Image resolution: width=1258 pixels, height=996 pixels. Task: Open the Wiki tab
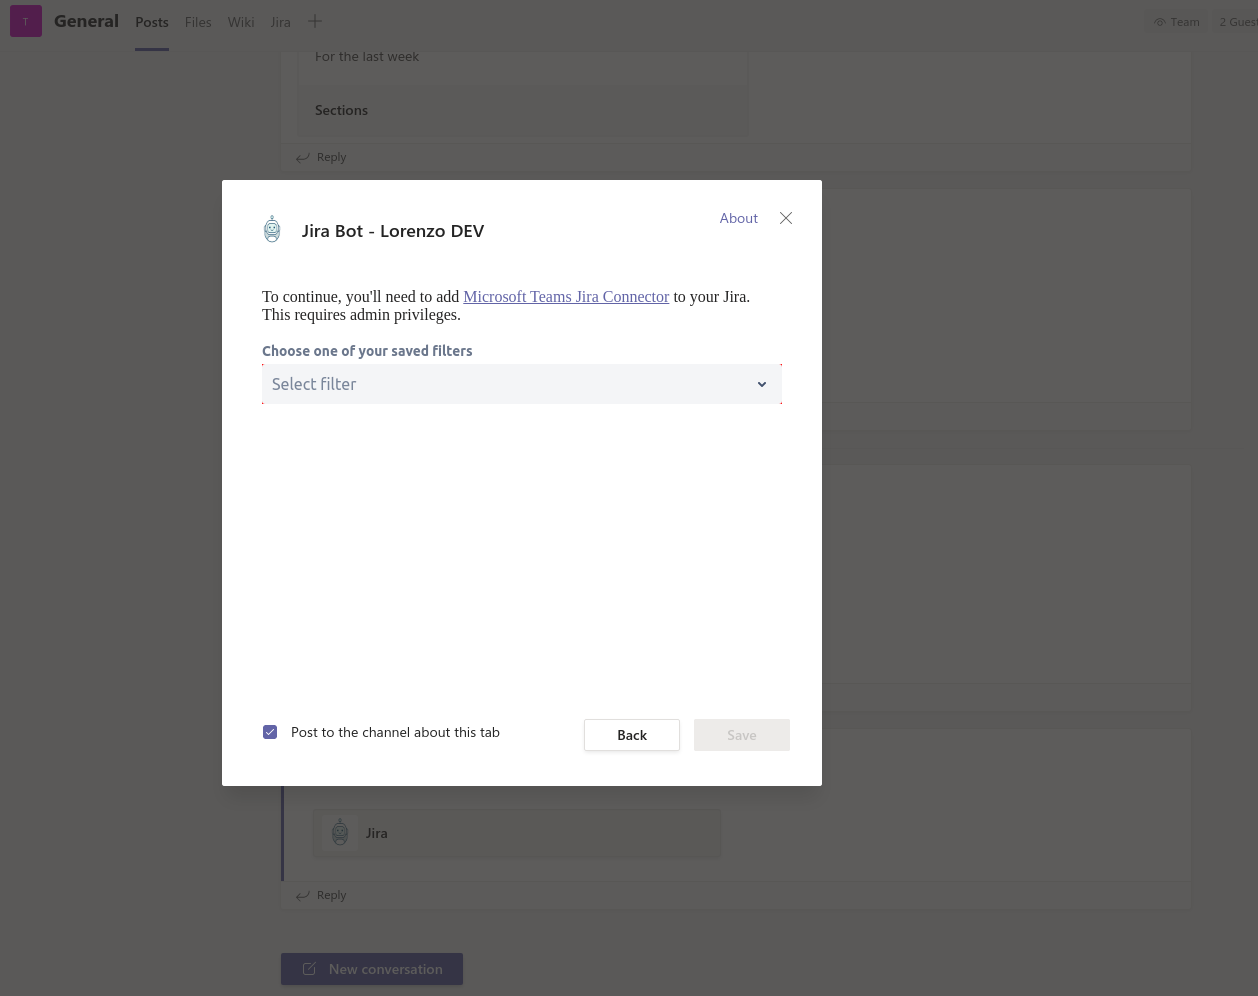pyautogui.click(x=240, y=21)
